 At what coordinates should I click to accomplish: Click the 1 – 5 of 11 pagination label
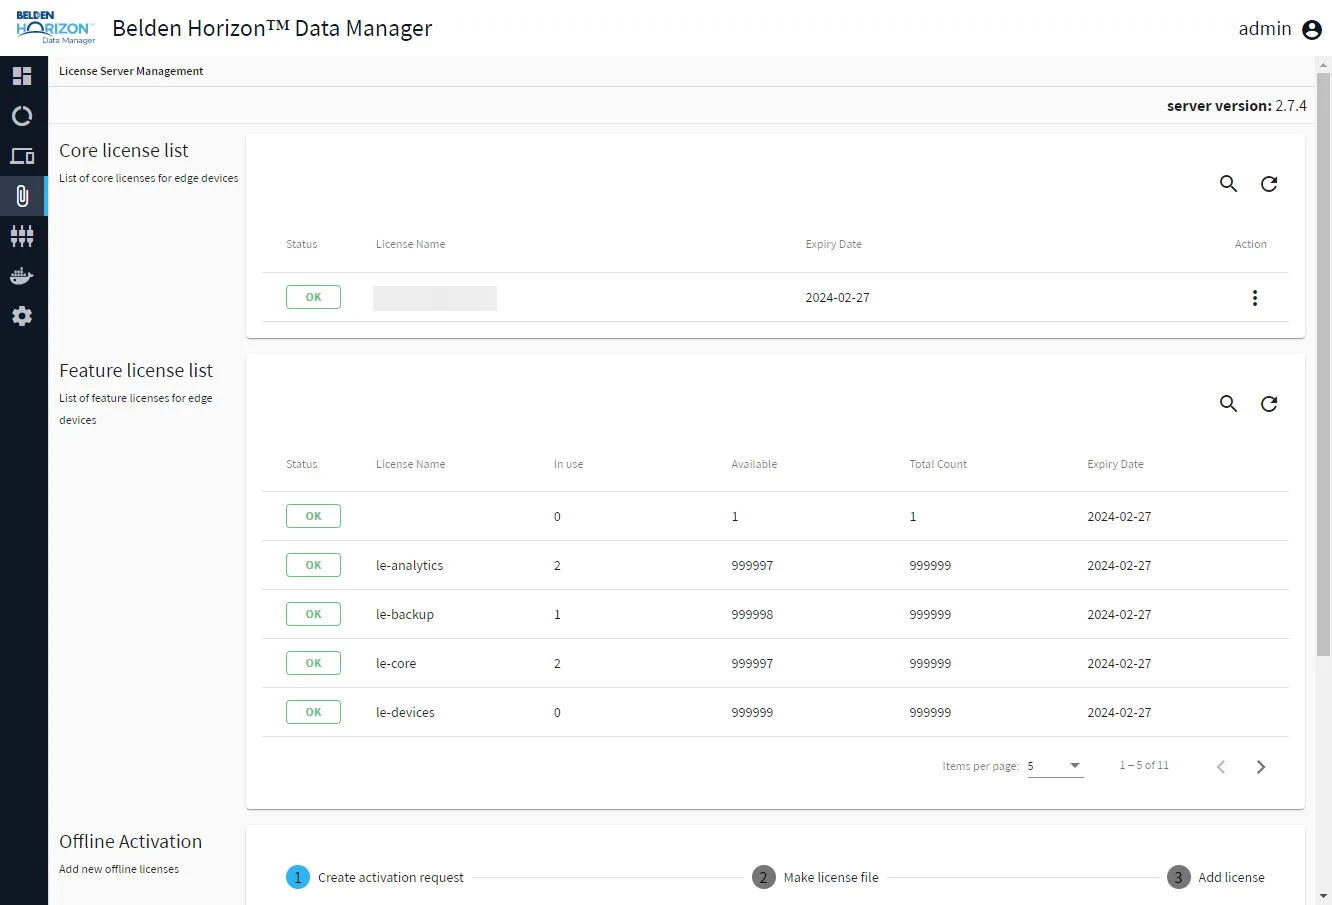tap(1144, 765)
